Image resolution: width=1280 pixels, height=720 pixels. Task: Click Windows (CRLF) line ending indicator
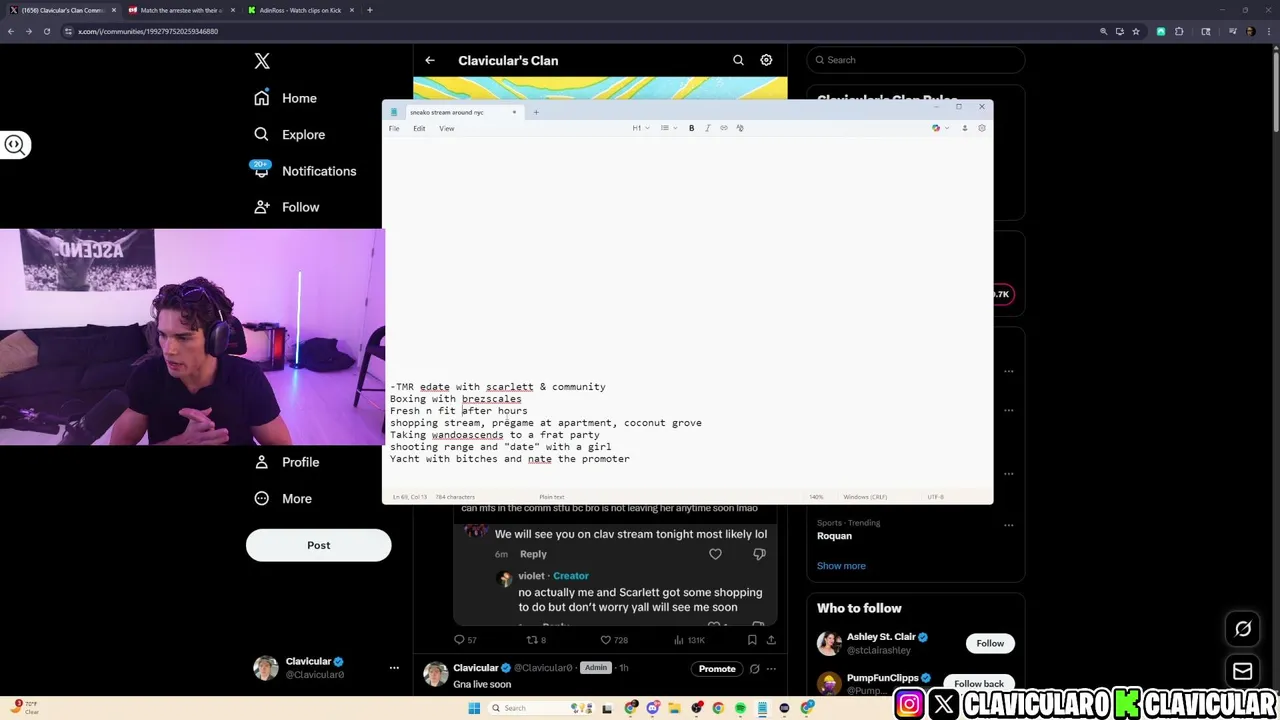865,497
